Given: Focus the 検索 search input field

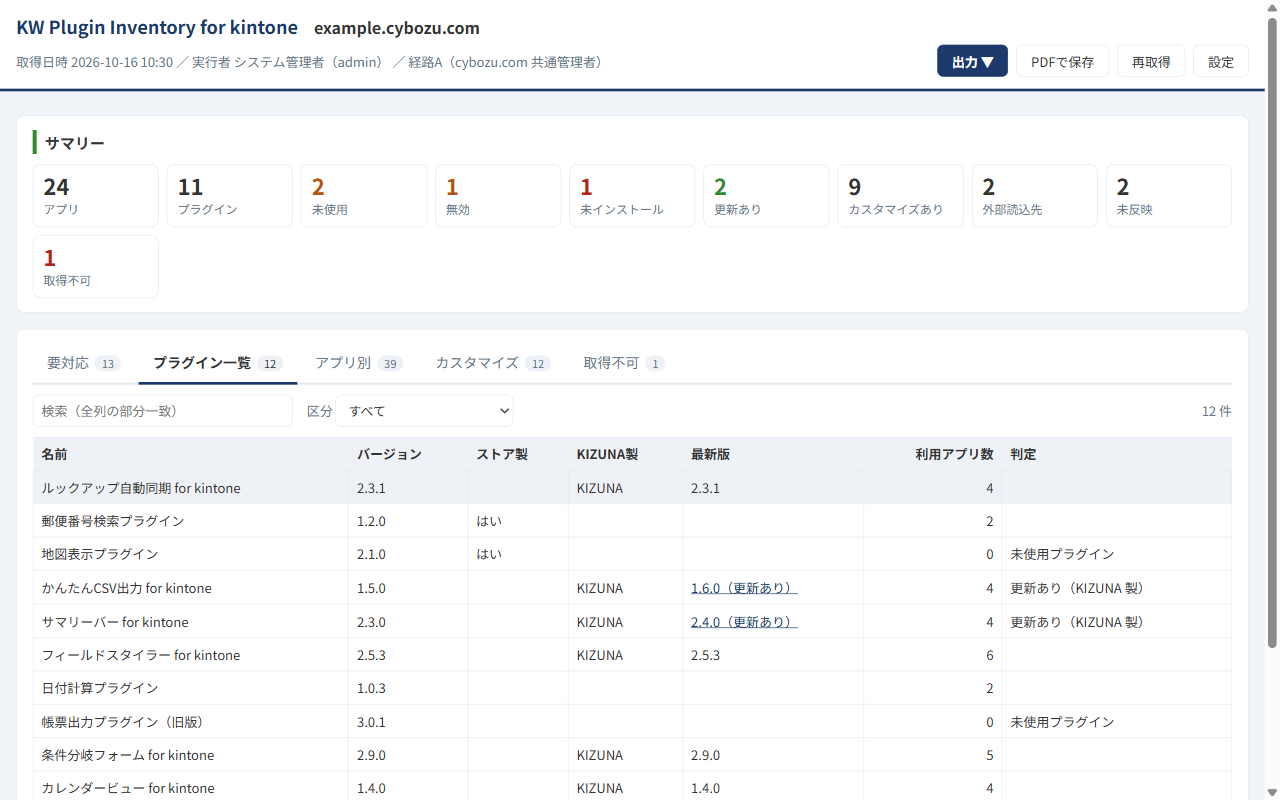Looking at the screenshot, I should pyautogui.click(x=163, y=411).
